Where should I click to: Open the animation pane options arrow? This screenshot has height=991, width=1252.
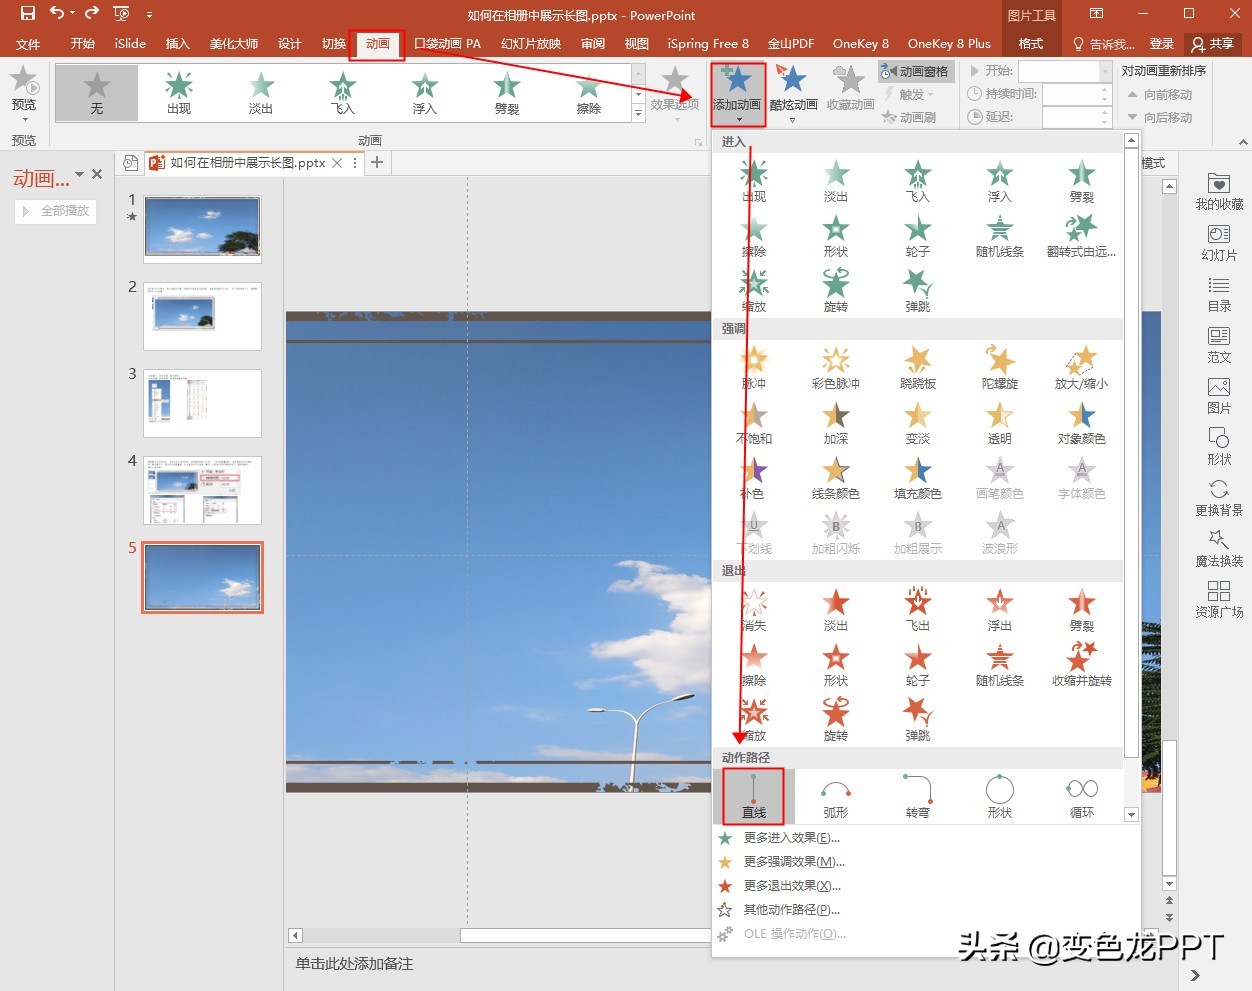[x=80, y=174]
